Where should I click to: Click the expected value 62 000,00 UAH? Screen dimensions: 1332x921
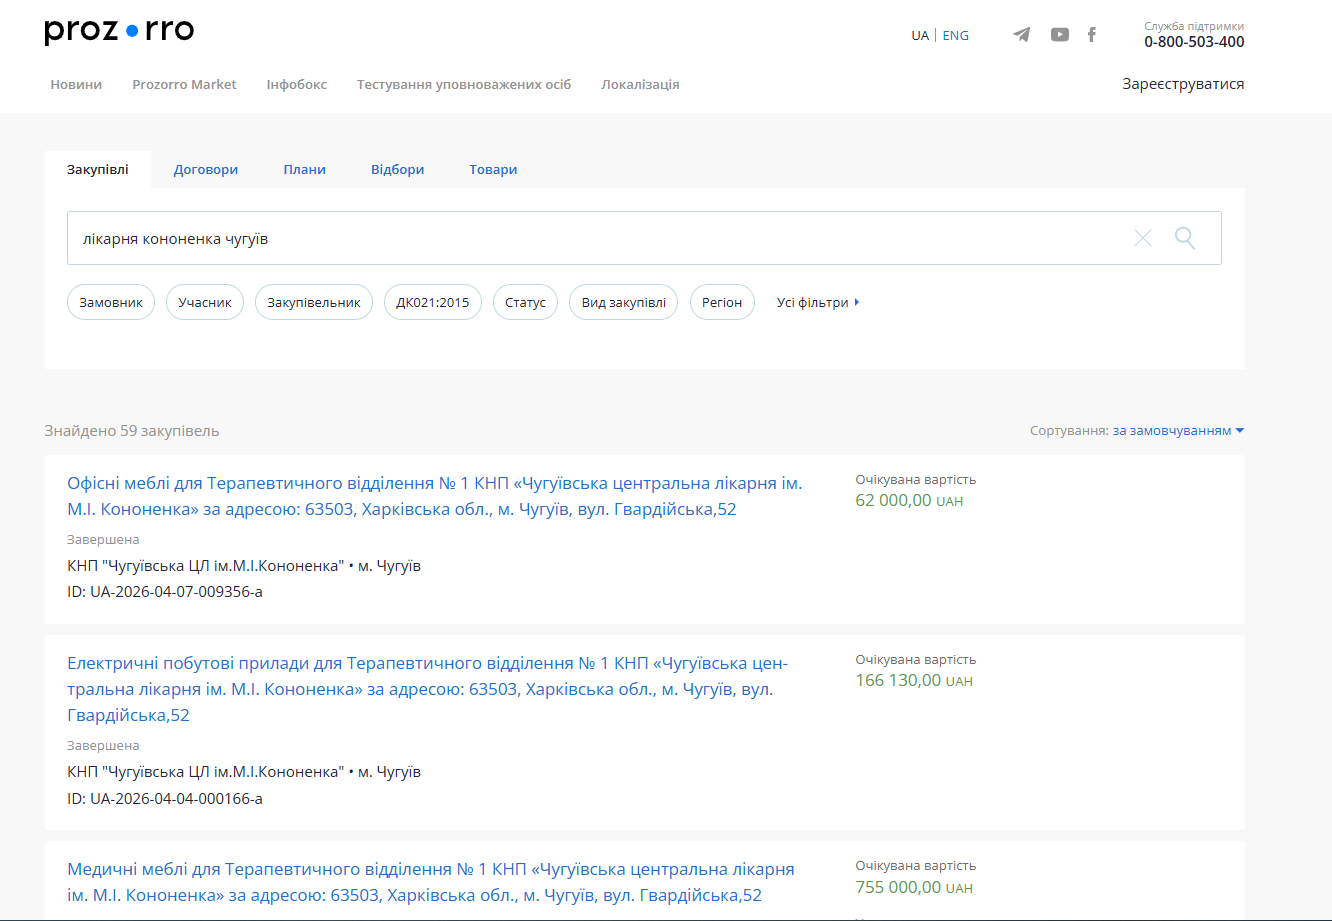point(910,500)
